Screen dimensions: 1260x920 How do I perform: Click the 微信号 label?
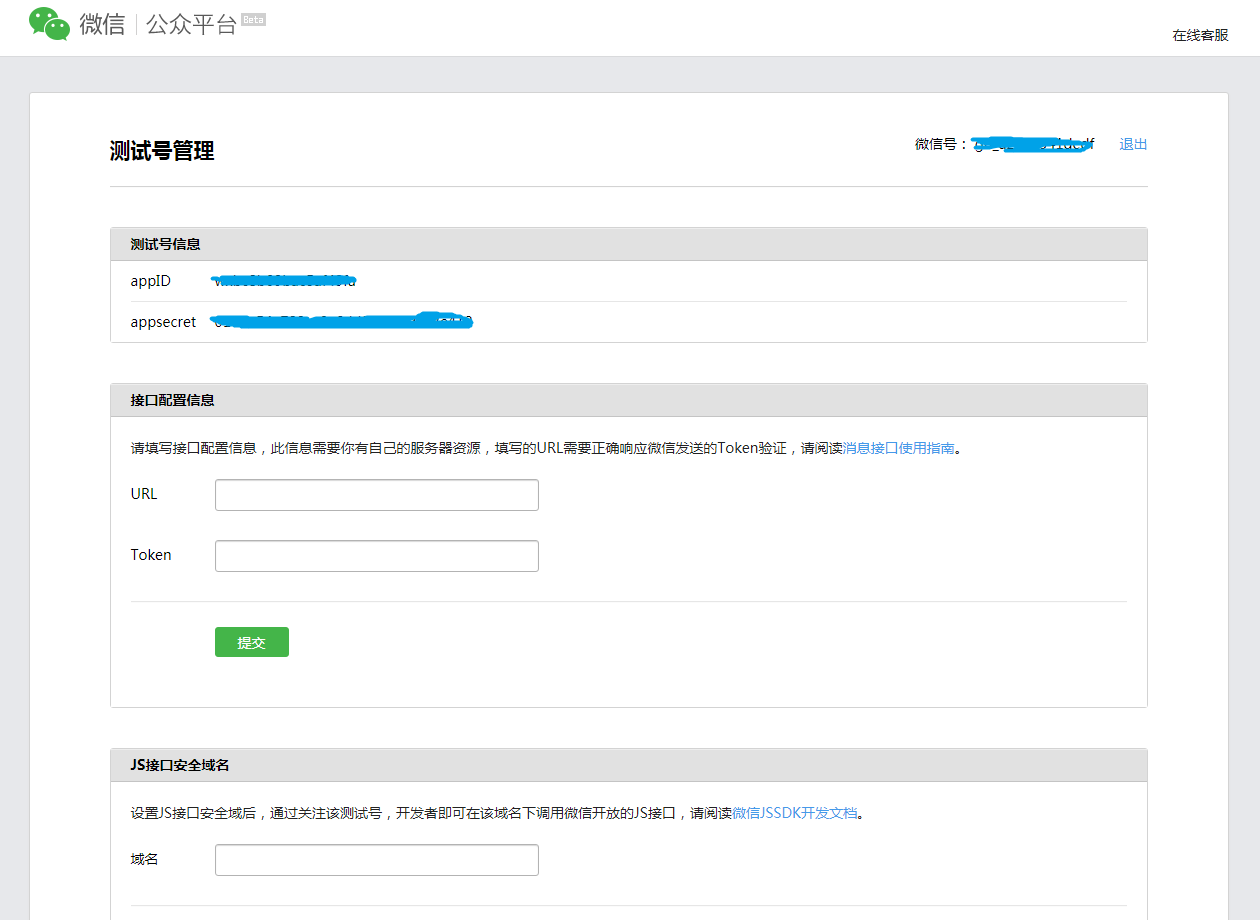pyautogui.click(x=941, y=144)
